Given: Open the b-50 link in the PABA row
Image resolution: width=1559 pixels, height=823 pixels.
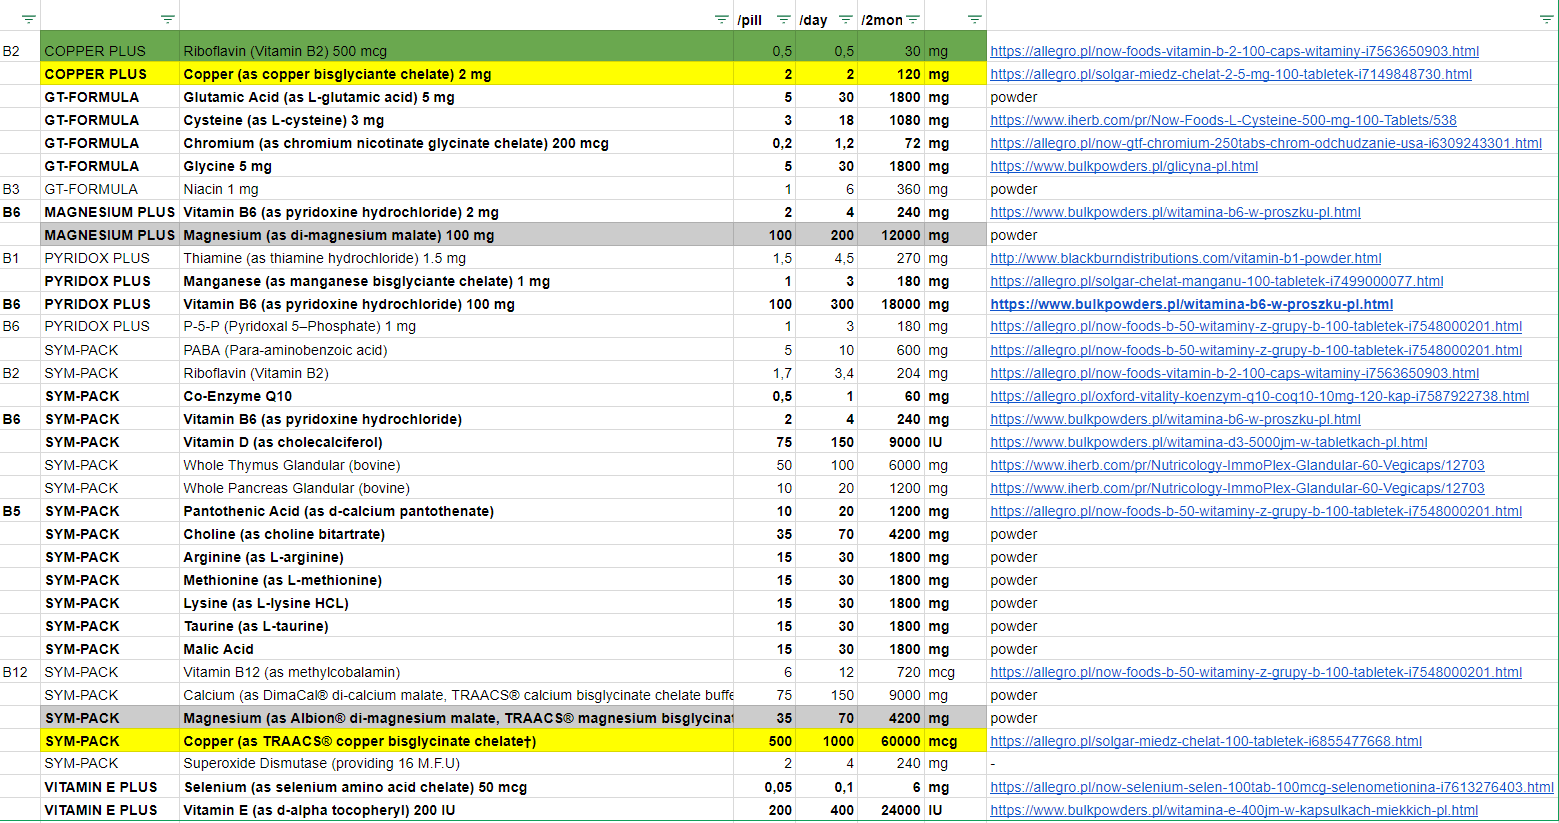Looking at the screenshot, I should click(x=1256, y=350).
